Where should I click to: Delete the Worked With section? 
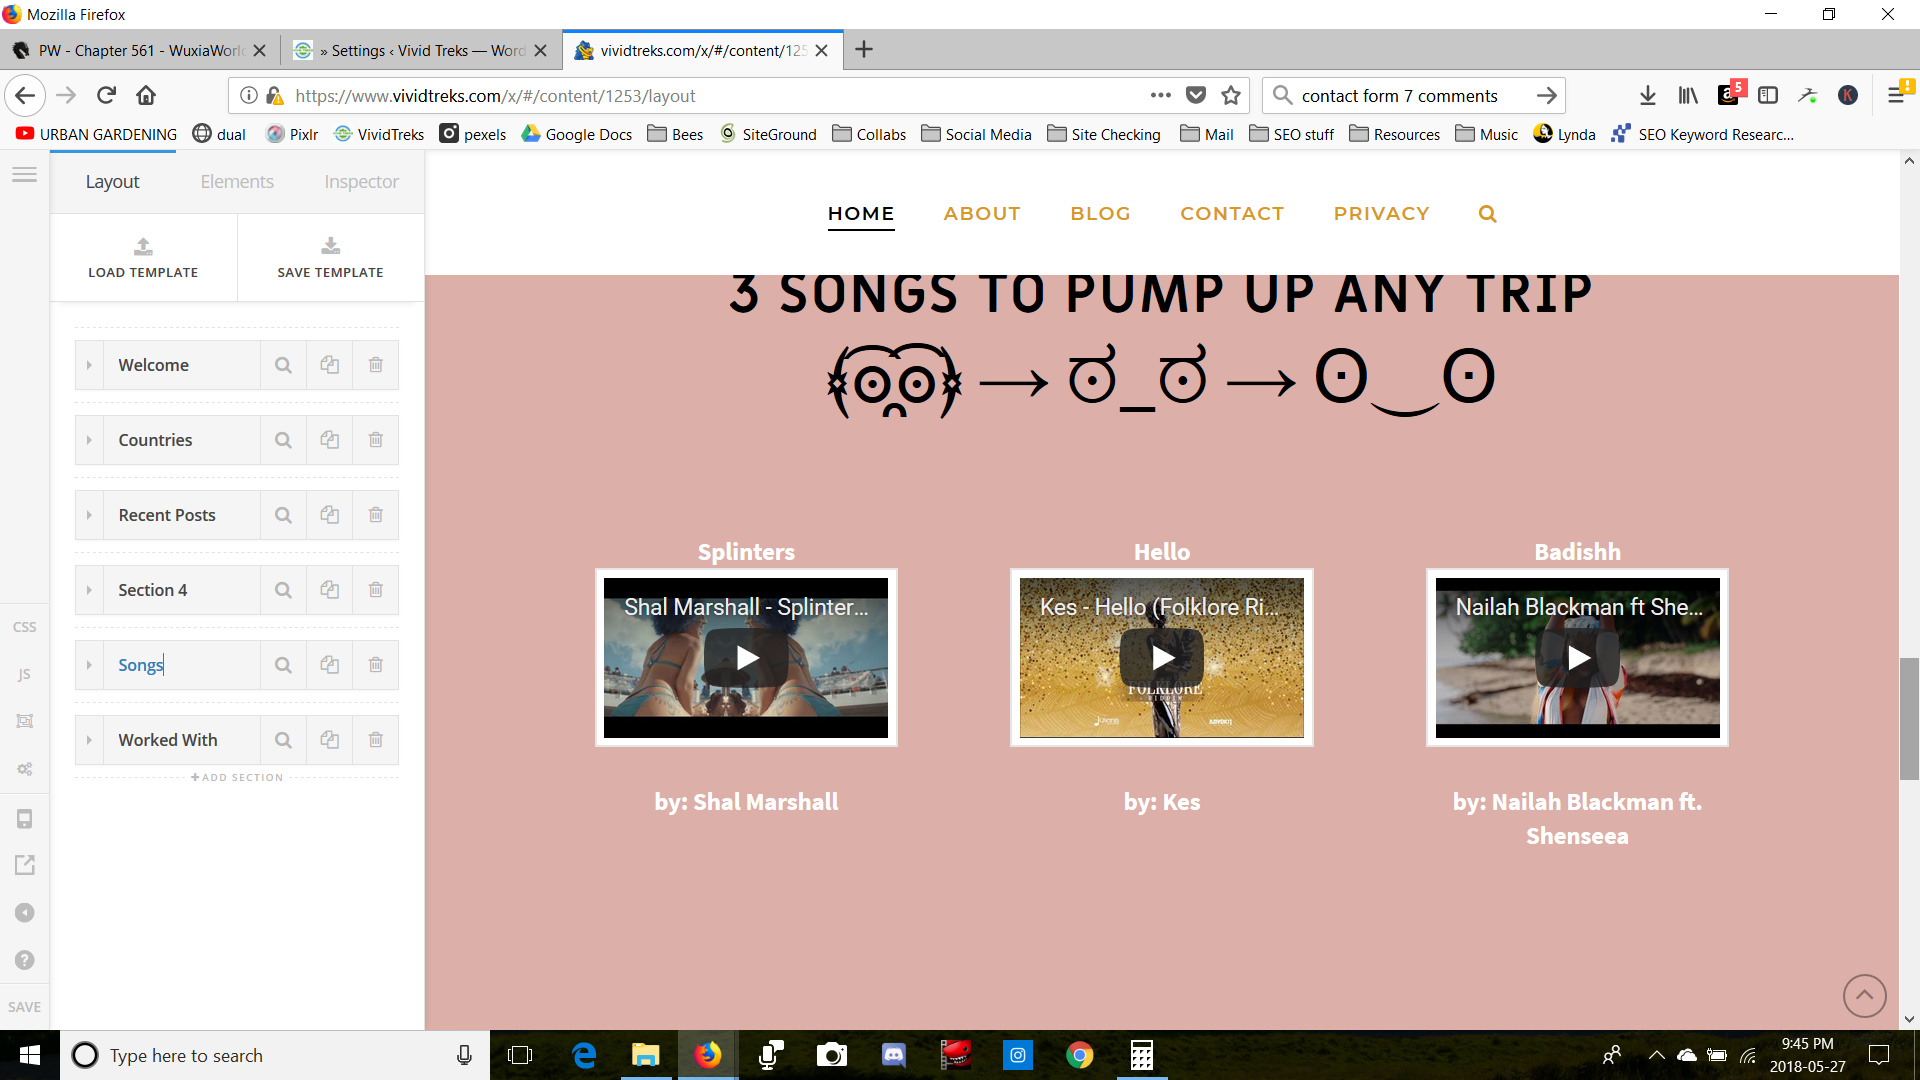[x=375, y=740]
